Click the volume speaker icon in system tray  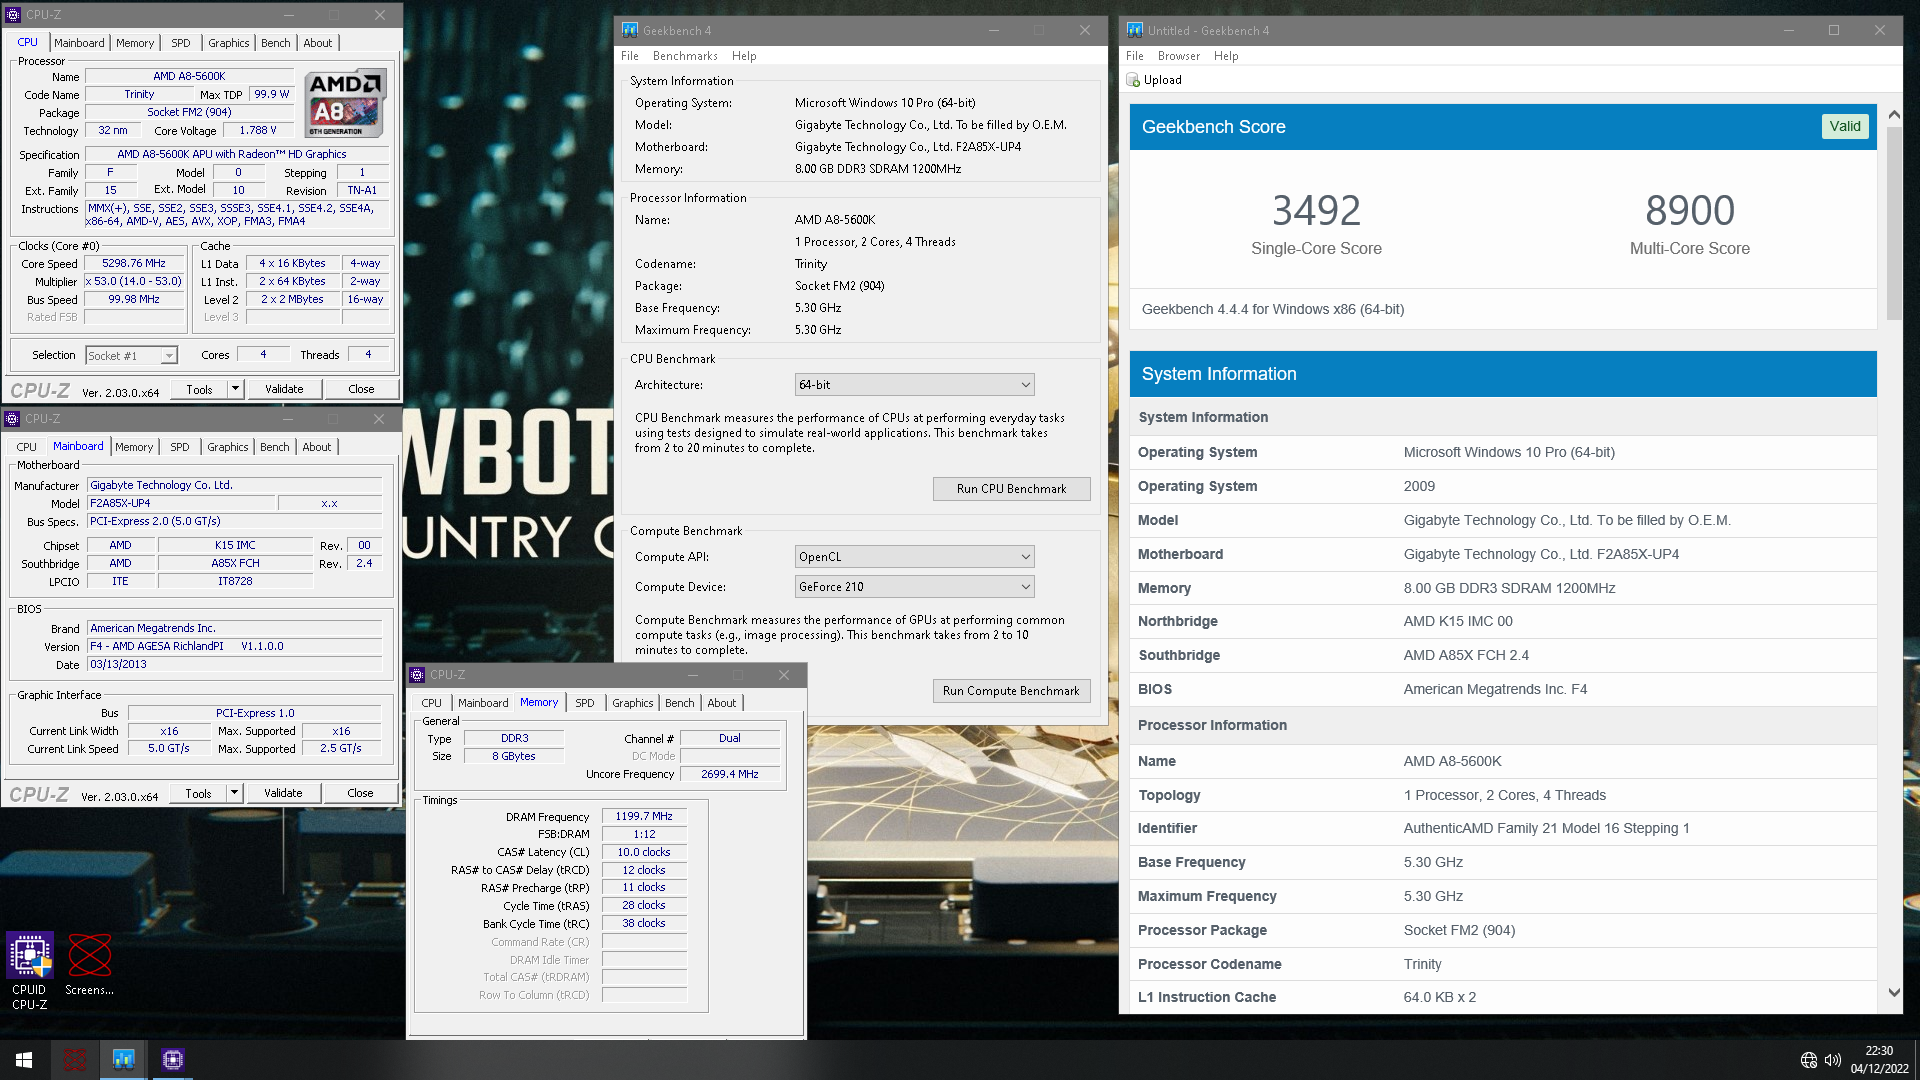pyautogui.click(x=1832, y=1060)
